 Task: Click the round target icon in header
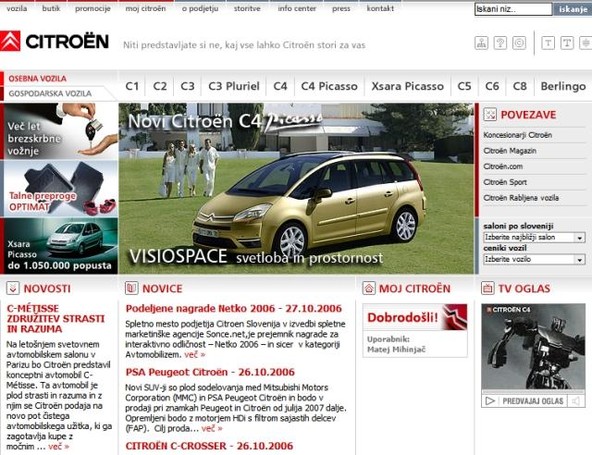point(519,43)
